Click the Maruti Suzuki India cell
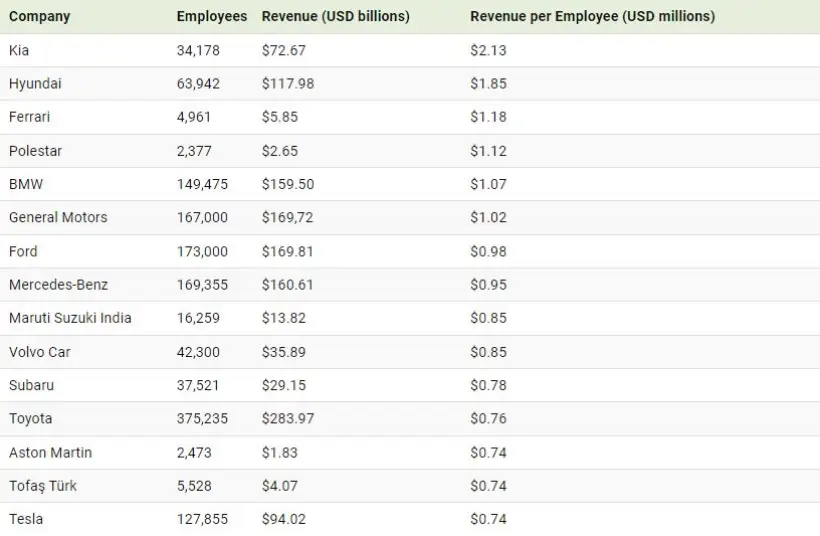 click(x=70, y=318)
